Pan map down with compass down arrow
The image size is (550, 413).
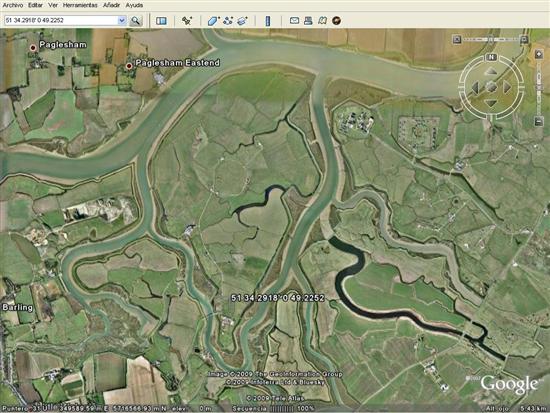(491, 103)
